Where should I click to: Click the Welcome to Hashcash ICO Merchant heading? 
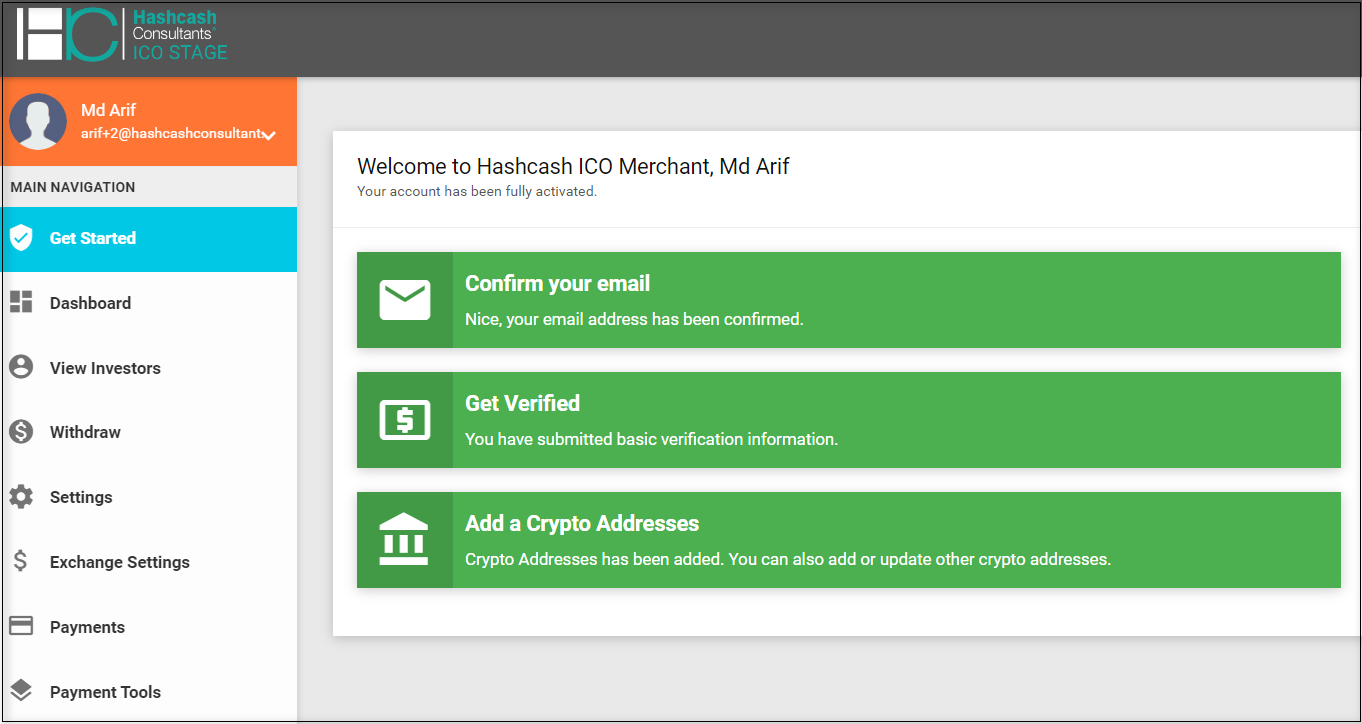point(573,166)
